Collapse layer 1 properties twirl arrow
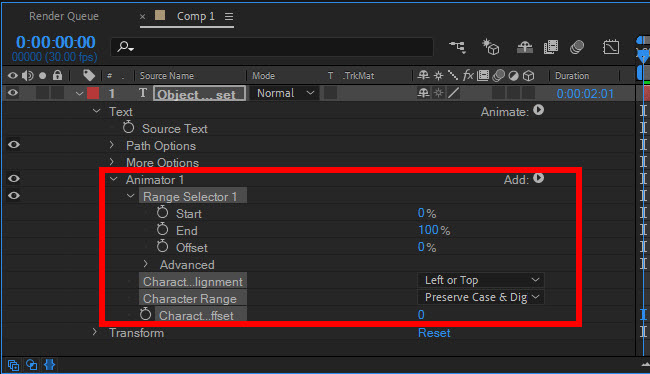The height and width of the screenshot is (374, 650). (x=80, y=94)
